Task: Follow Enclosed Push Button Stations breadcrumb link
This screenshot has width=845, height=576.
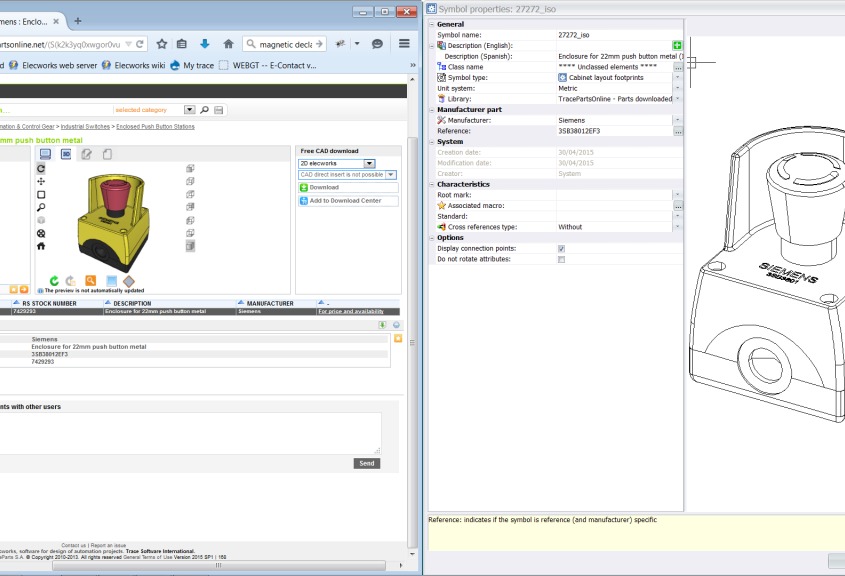Action: click(155, 127)
